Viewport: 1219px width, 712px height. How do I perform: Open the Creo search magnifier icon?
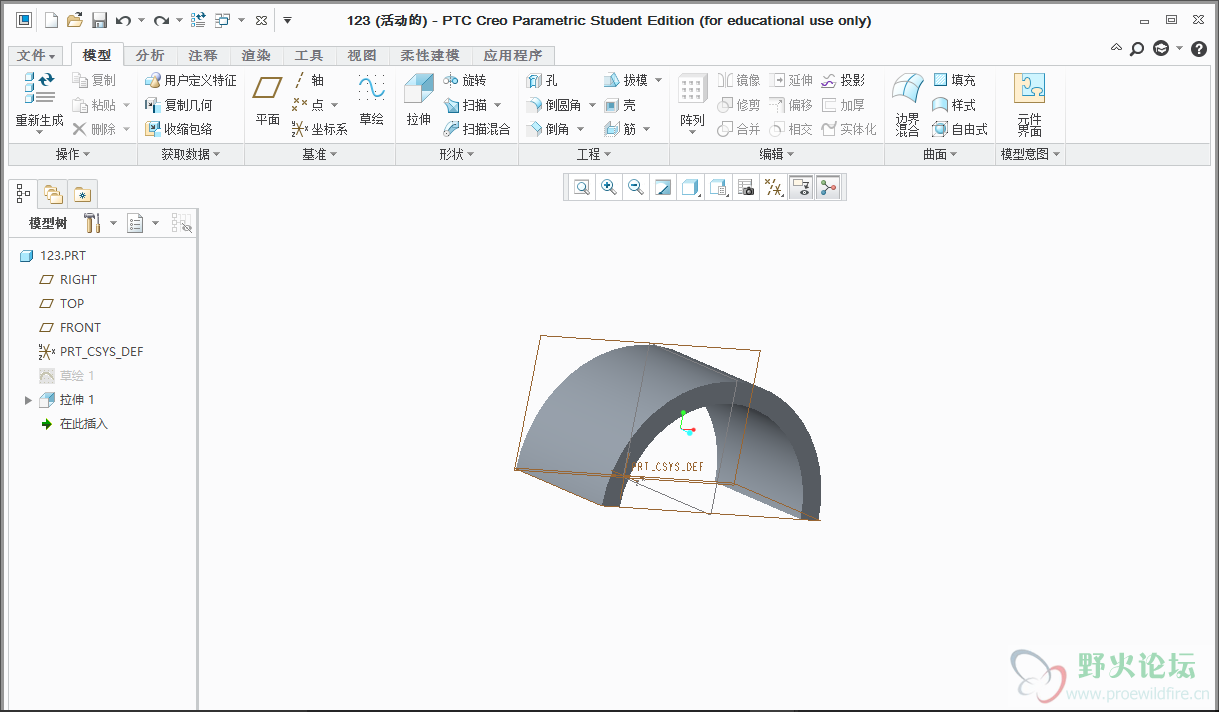pyautogui.click(x=1137, y=48)
